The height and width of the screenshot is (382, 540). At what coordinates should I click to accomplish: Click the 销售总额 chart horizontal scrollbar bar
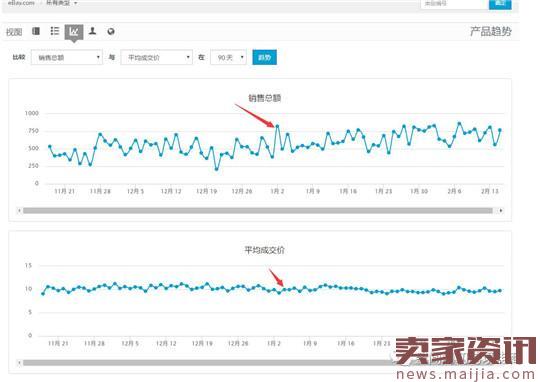click(x=258, y=210)
